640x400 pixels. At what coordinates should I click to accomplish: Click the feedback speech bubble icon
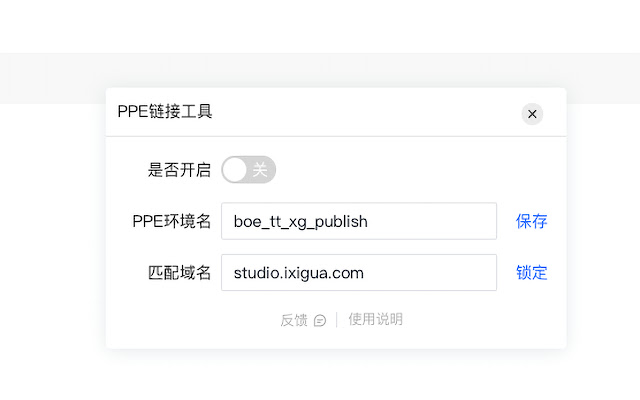pyautogui.click(x=320, y=321)
